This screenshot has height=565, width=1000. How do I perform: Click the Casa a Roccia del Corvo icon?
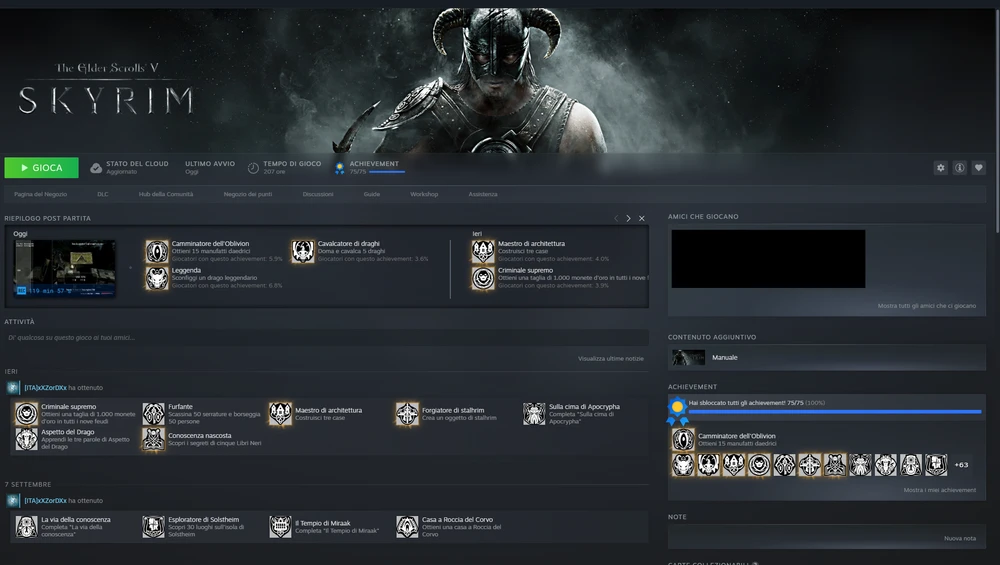(407, 527)
